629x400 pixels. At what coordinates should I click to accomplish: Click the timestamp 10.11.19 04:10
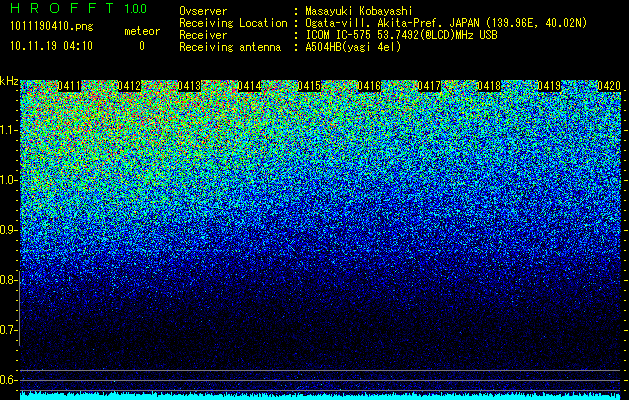point(51,46)
